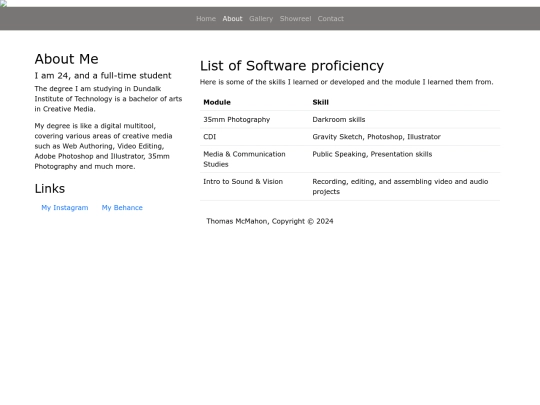Open the Home navigation link
Image resolution: width=540 pixels, height=405 pixels.
206,19
